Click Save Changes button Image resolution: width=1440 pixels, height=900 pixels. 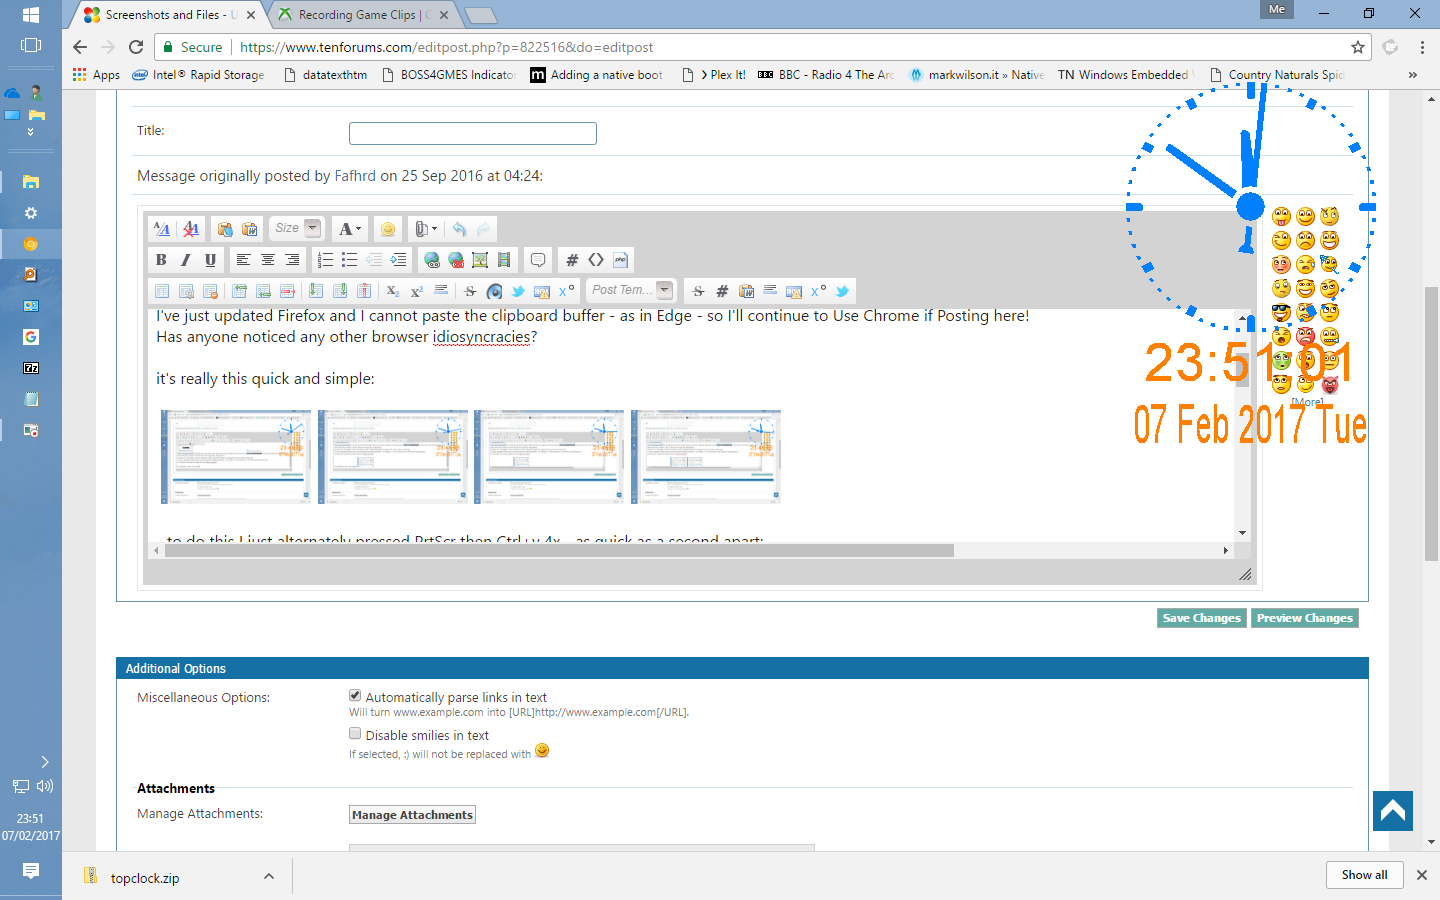[1202, 618]
